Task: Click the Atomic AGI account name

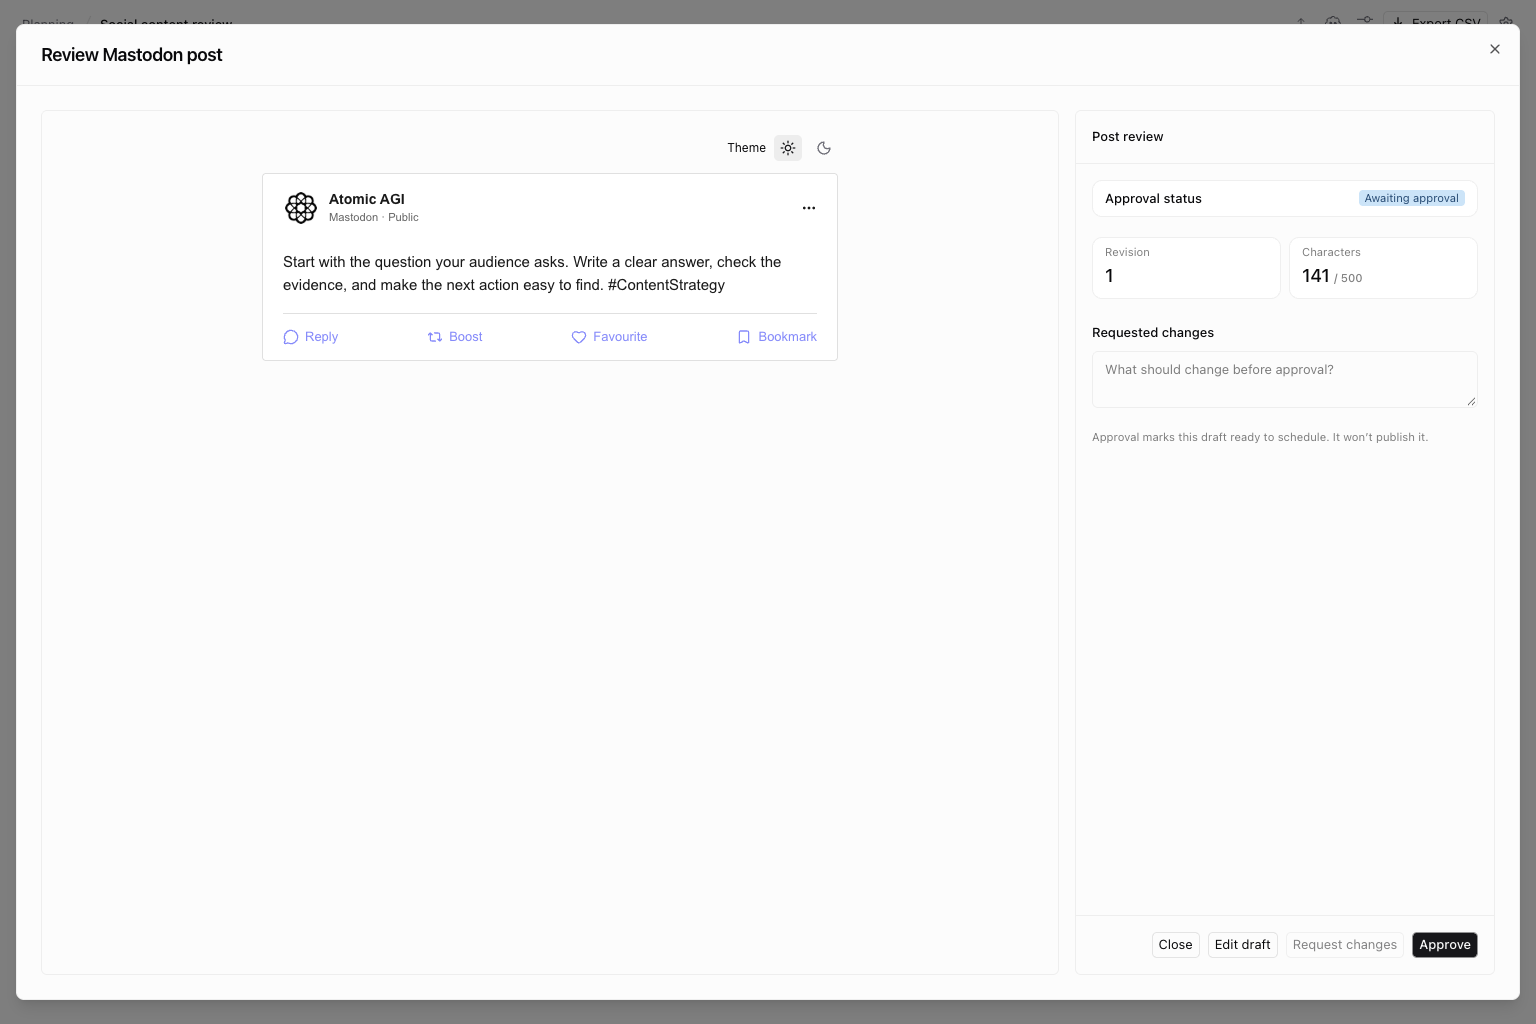Action: click(x=367, y=199)
